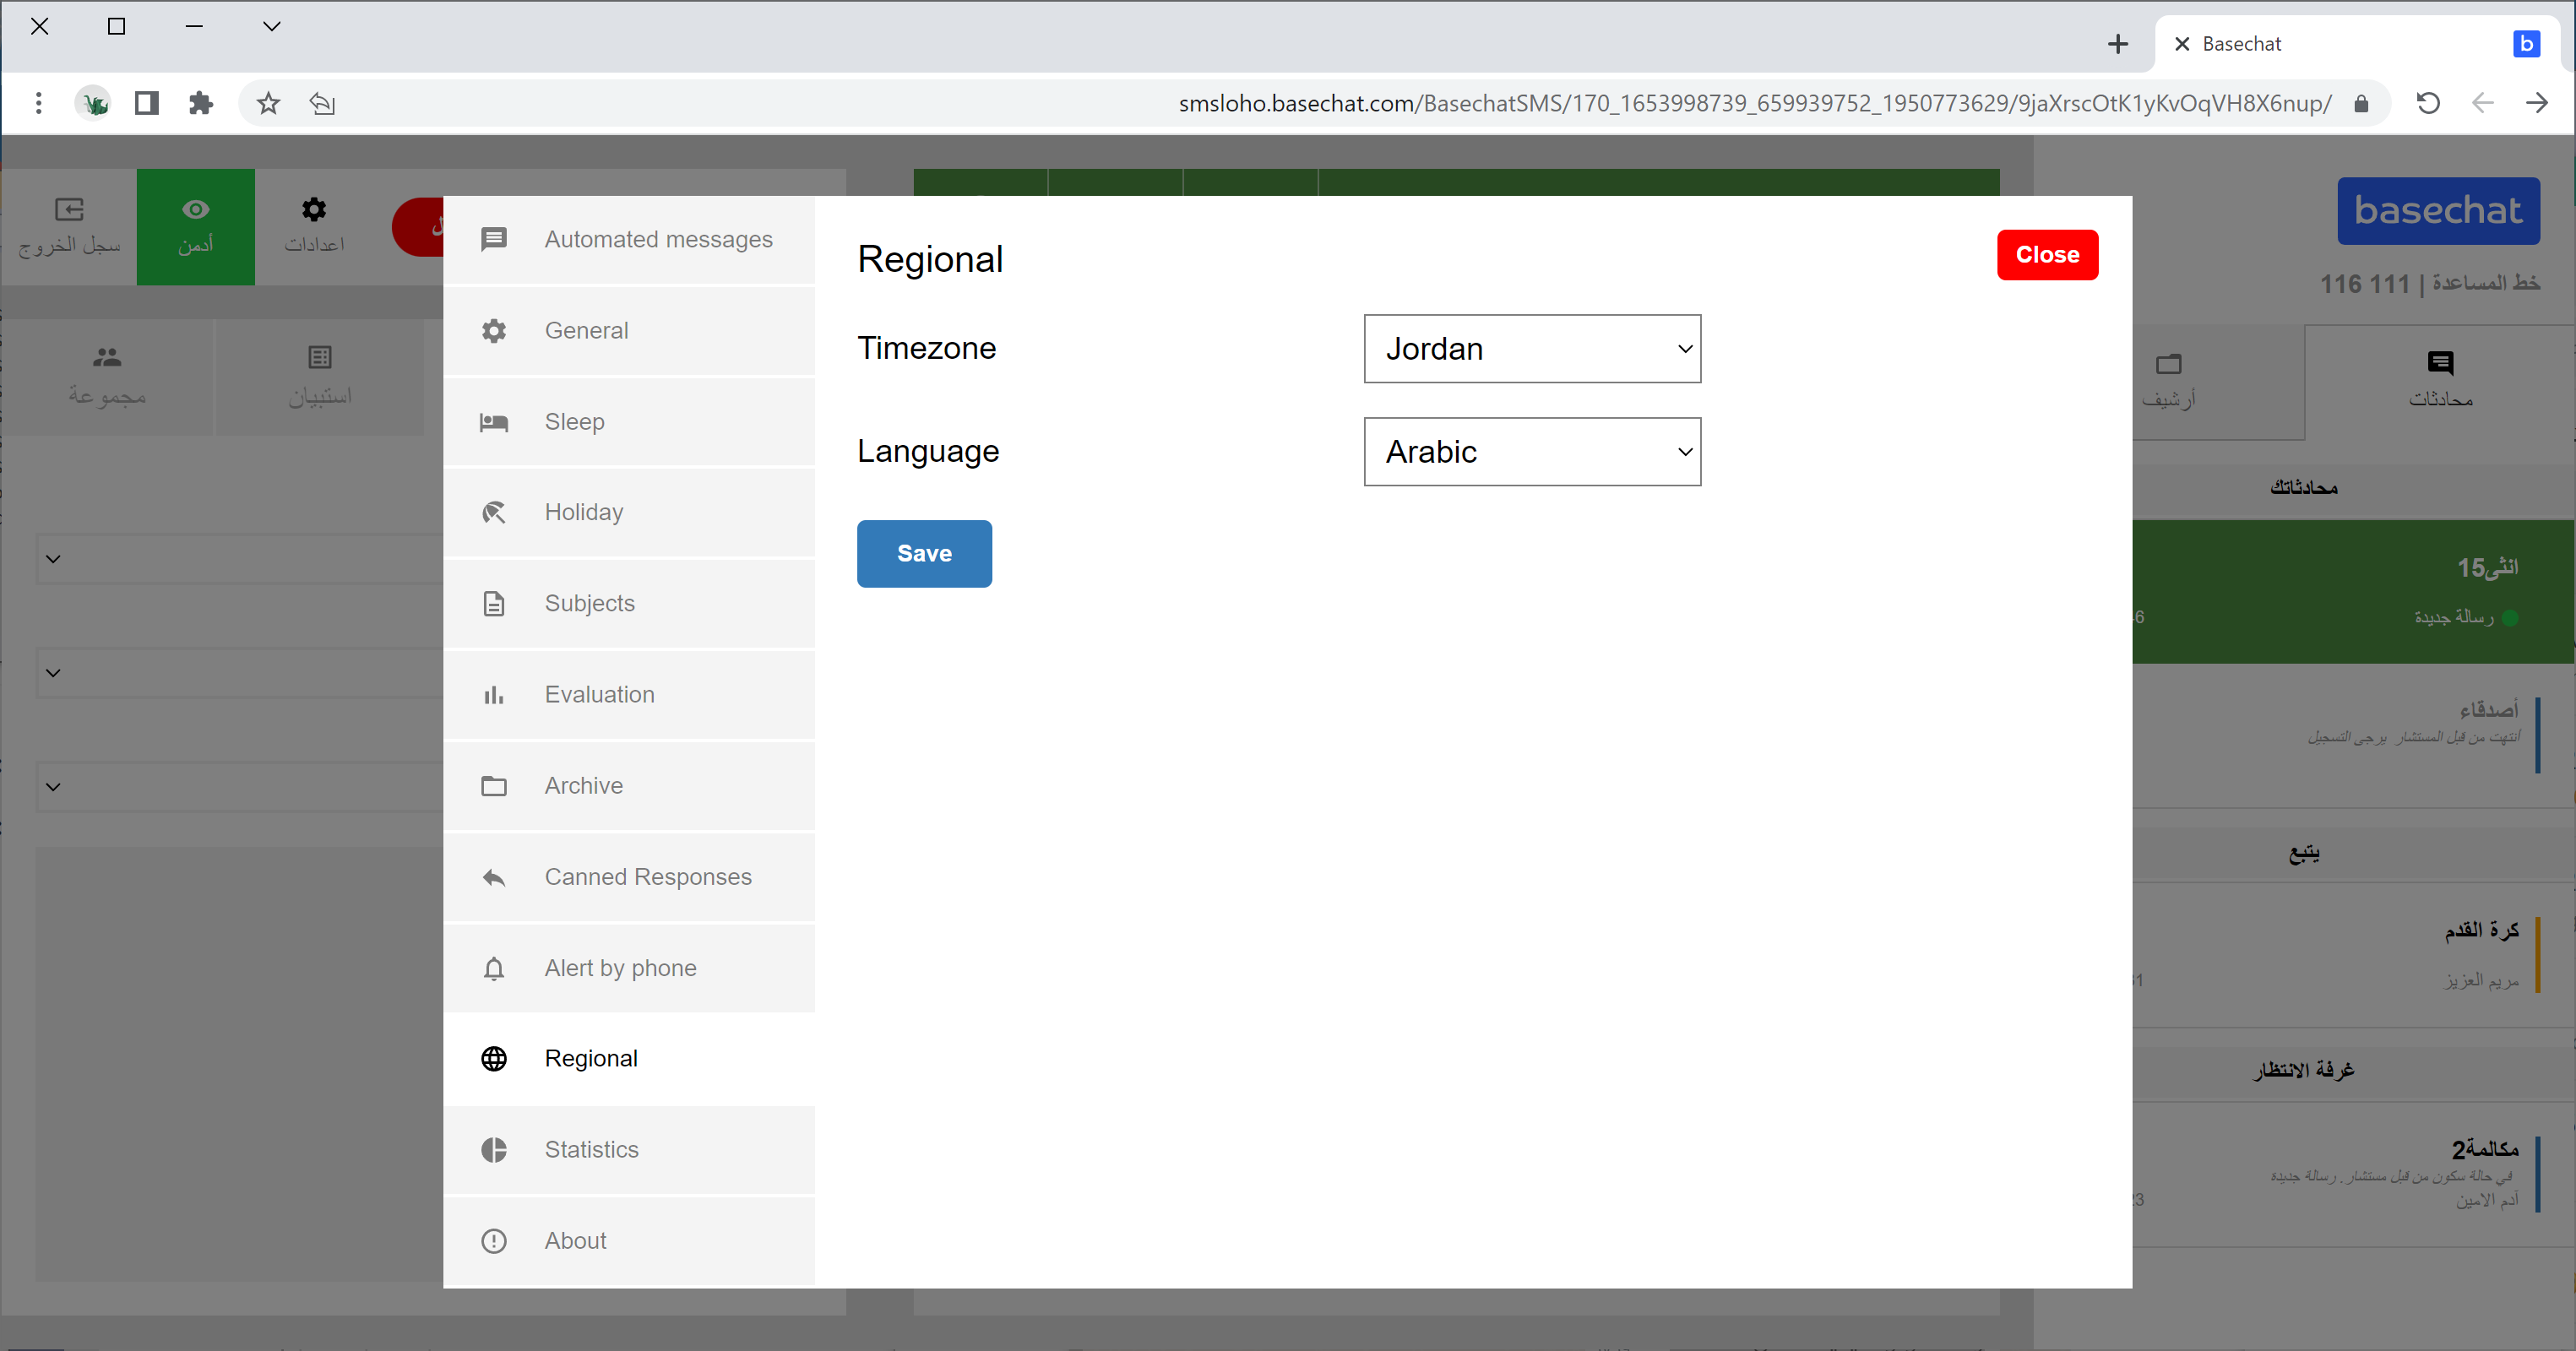Click the blue Save button
Image resolution: width=2576 pixels, height=1351 pixels.
click(x=924, y=554)
